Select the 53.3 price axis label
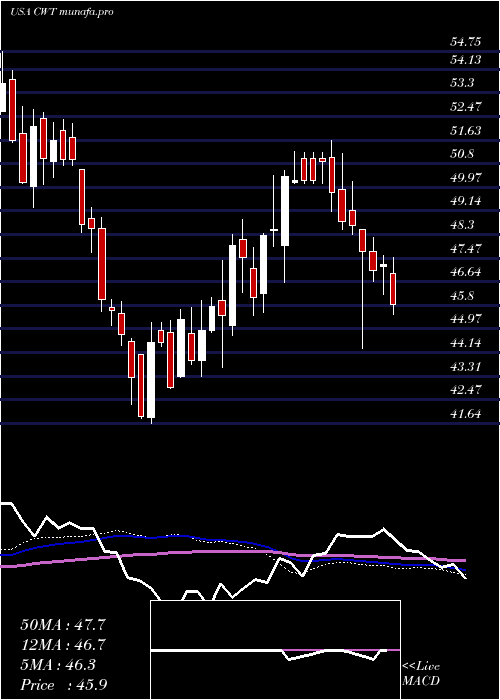 pyautogui.click(x=462, y=83)
